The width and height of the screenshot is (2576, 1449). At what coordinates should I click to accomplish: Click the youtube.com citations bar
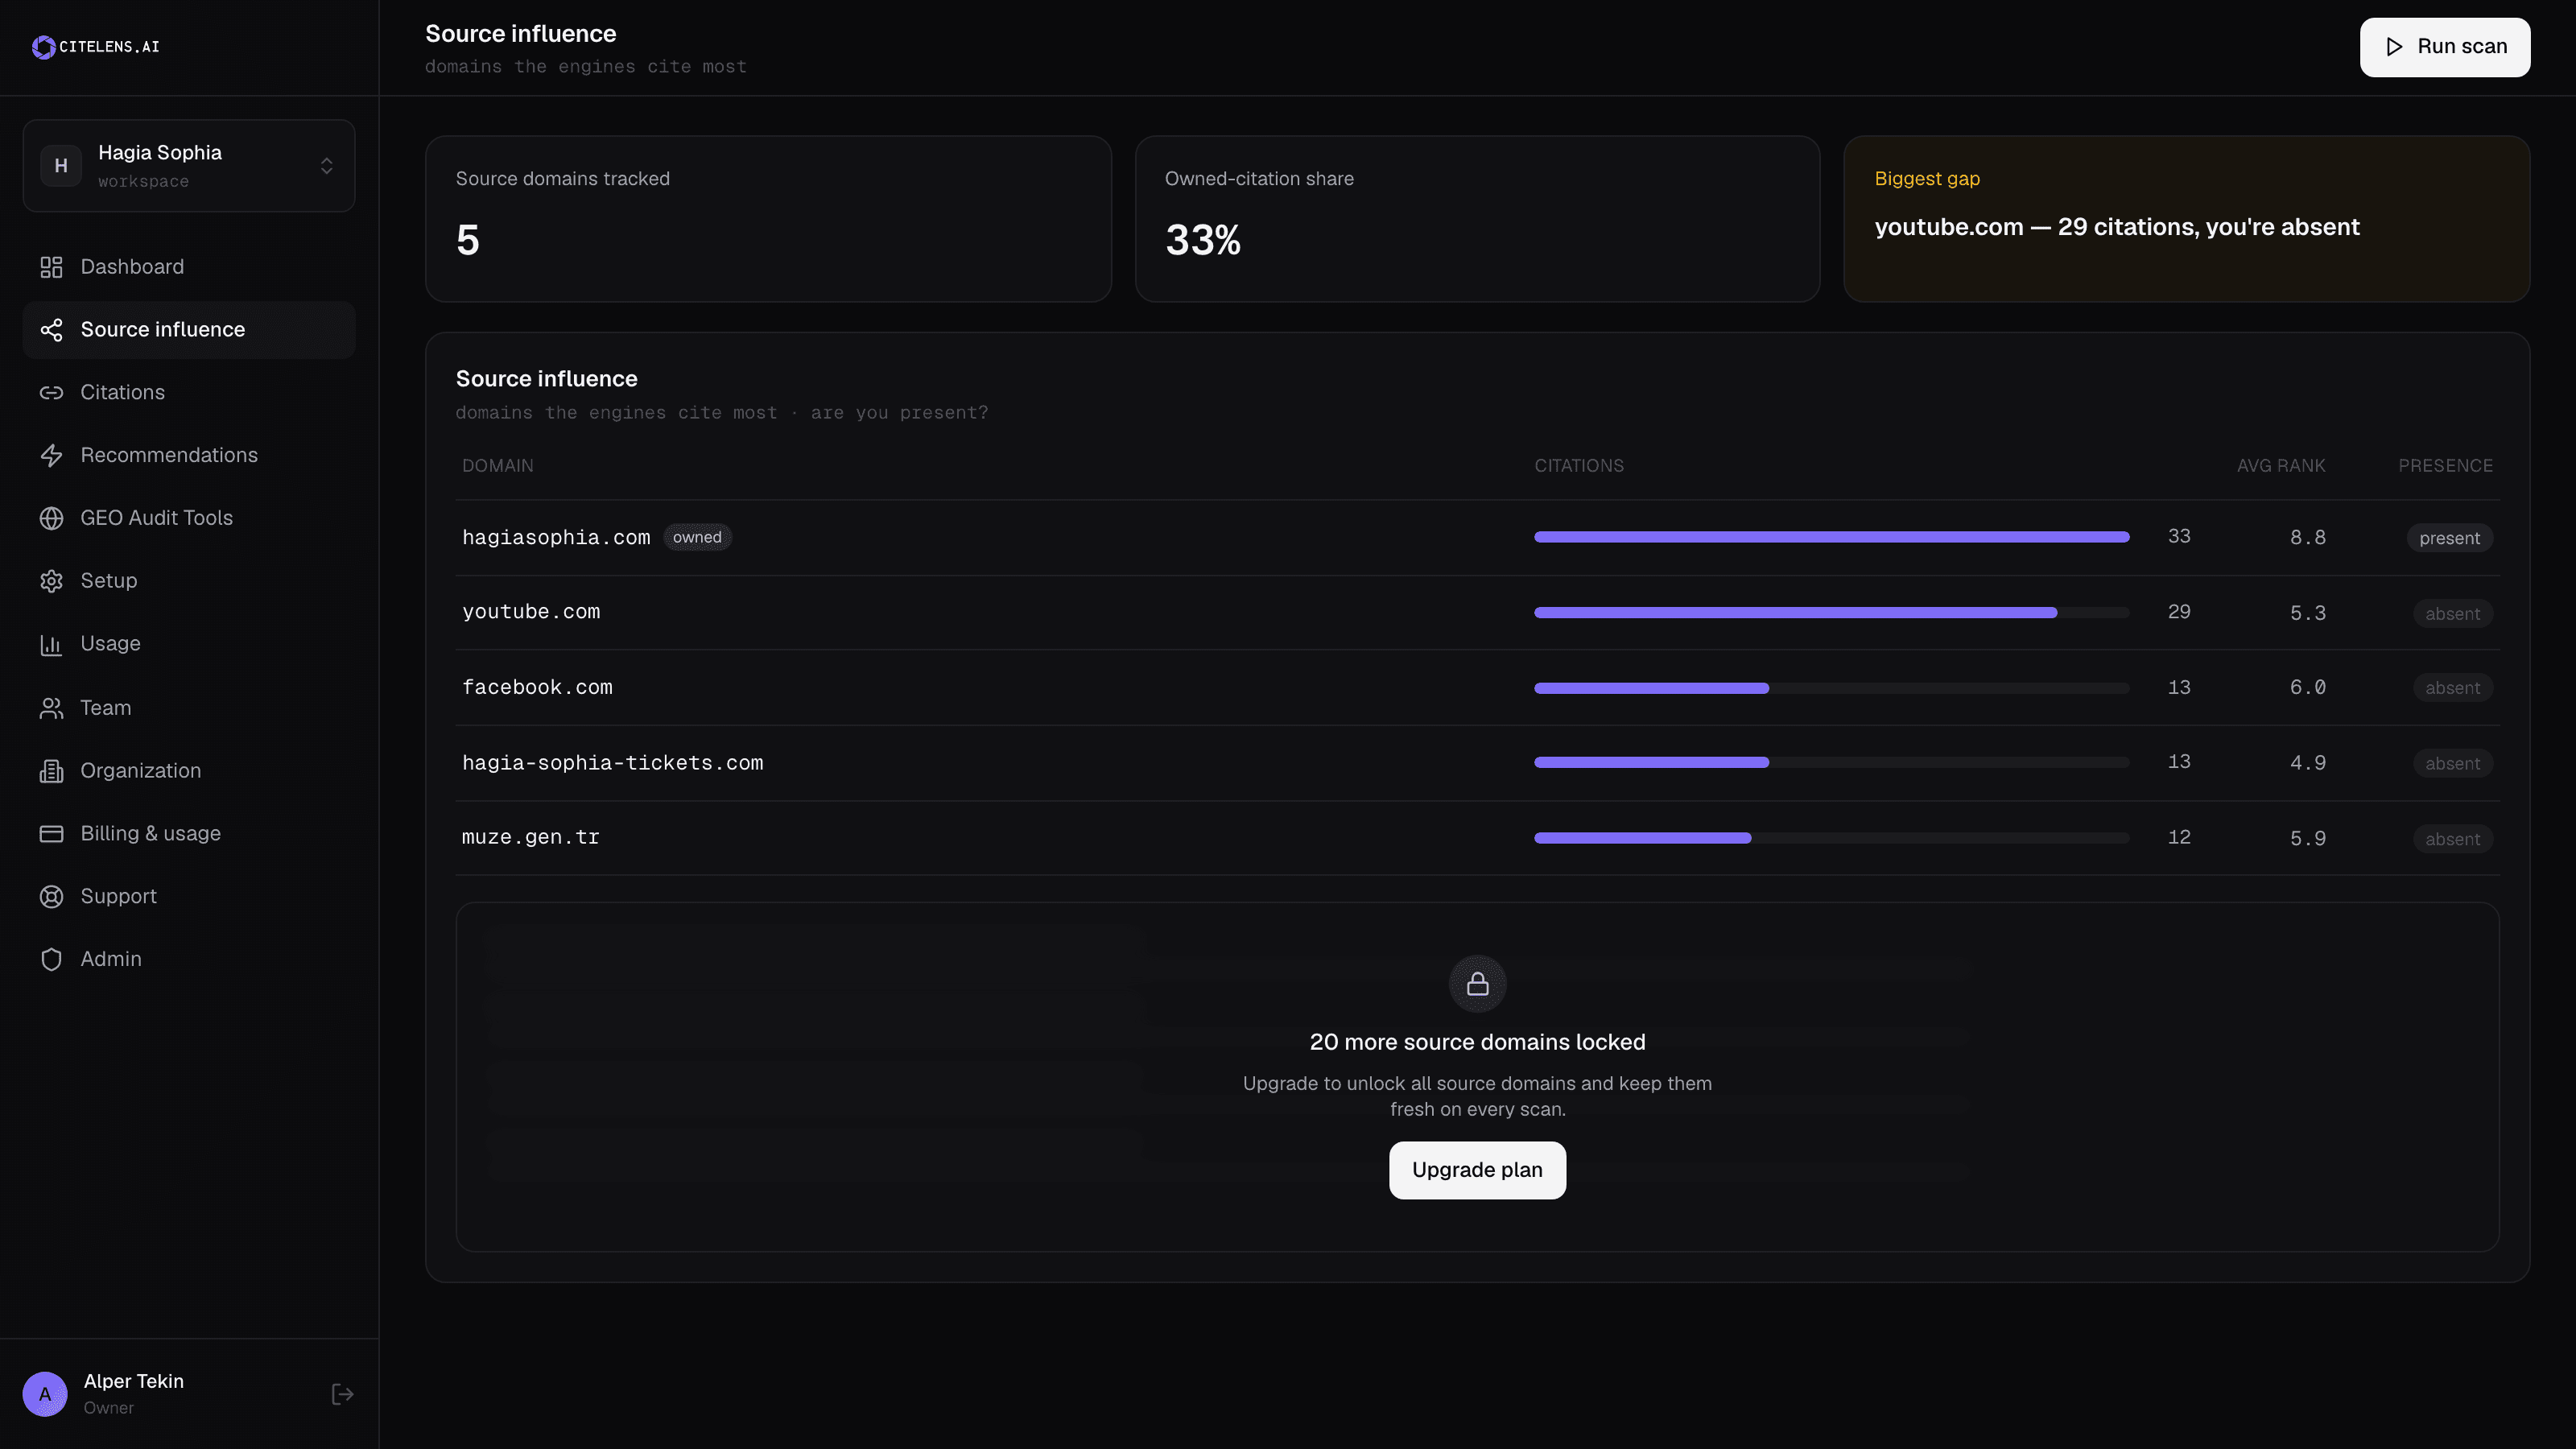coord(1831,612)
